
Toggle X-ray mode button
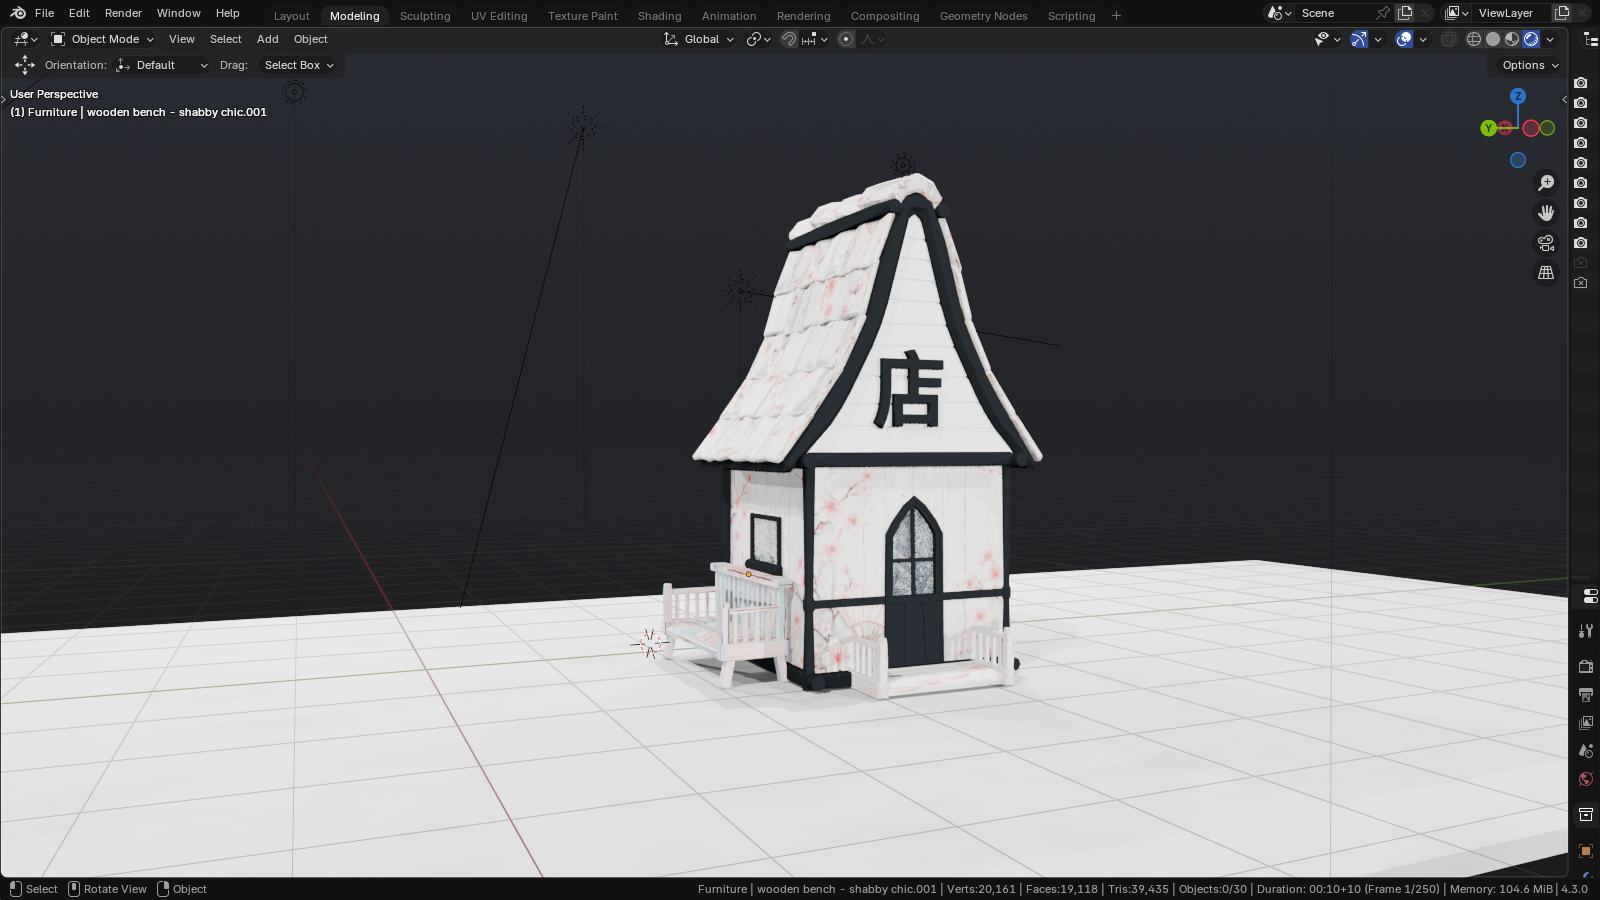click(1448, 39)
